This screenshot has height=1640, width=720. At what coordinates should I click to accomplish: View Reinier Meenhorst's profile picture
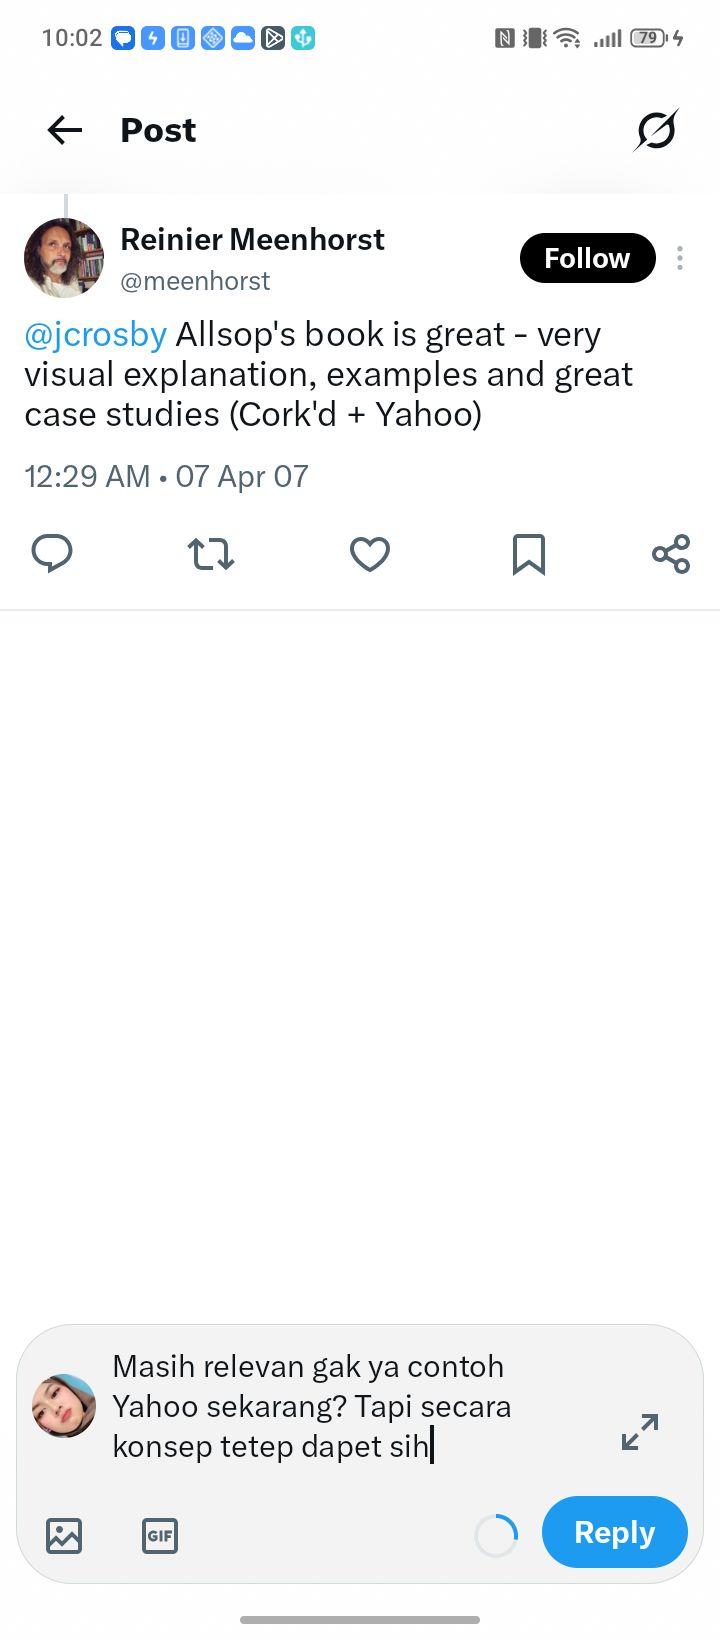tap(64, 258)
